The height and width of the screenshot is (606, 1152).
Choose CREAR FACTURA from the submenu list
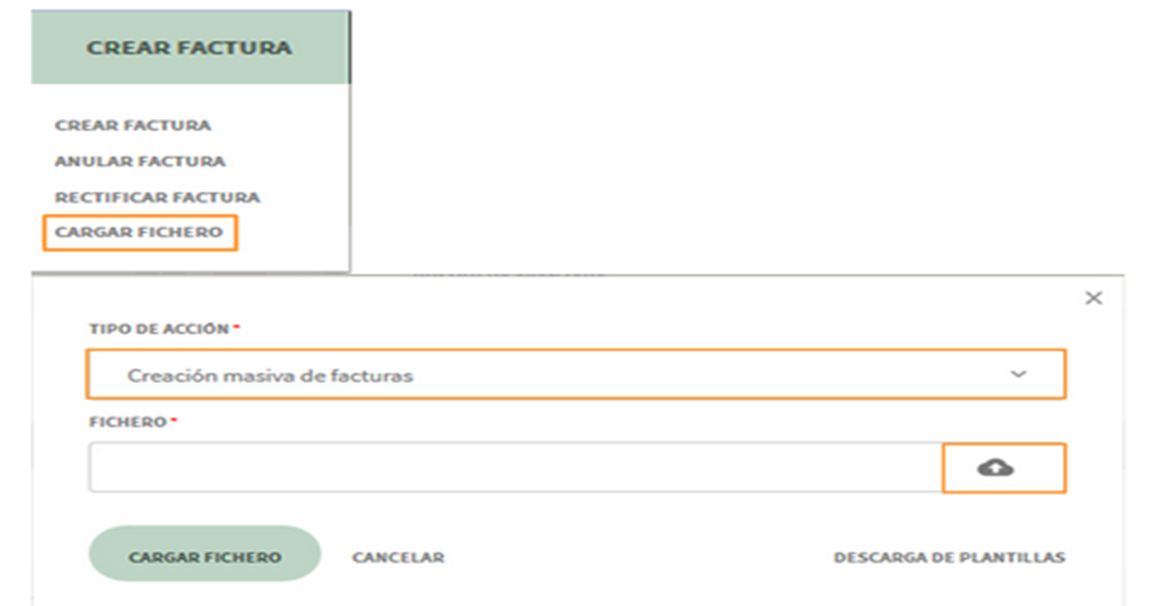pyautogui.click(x=133, y=125)
